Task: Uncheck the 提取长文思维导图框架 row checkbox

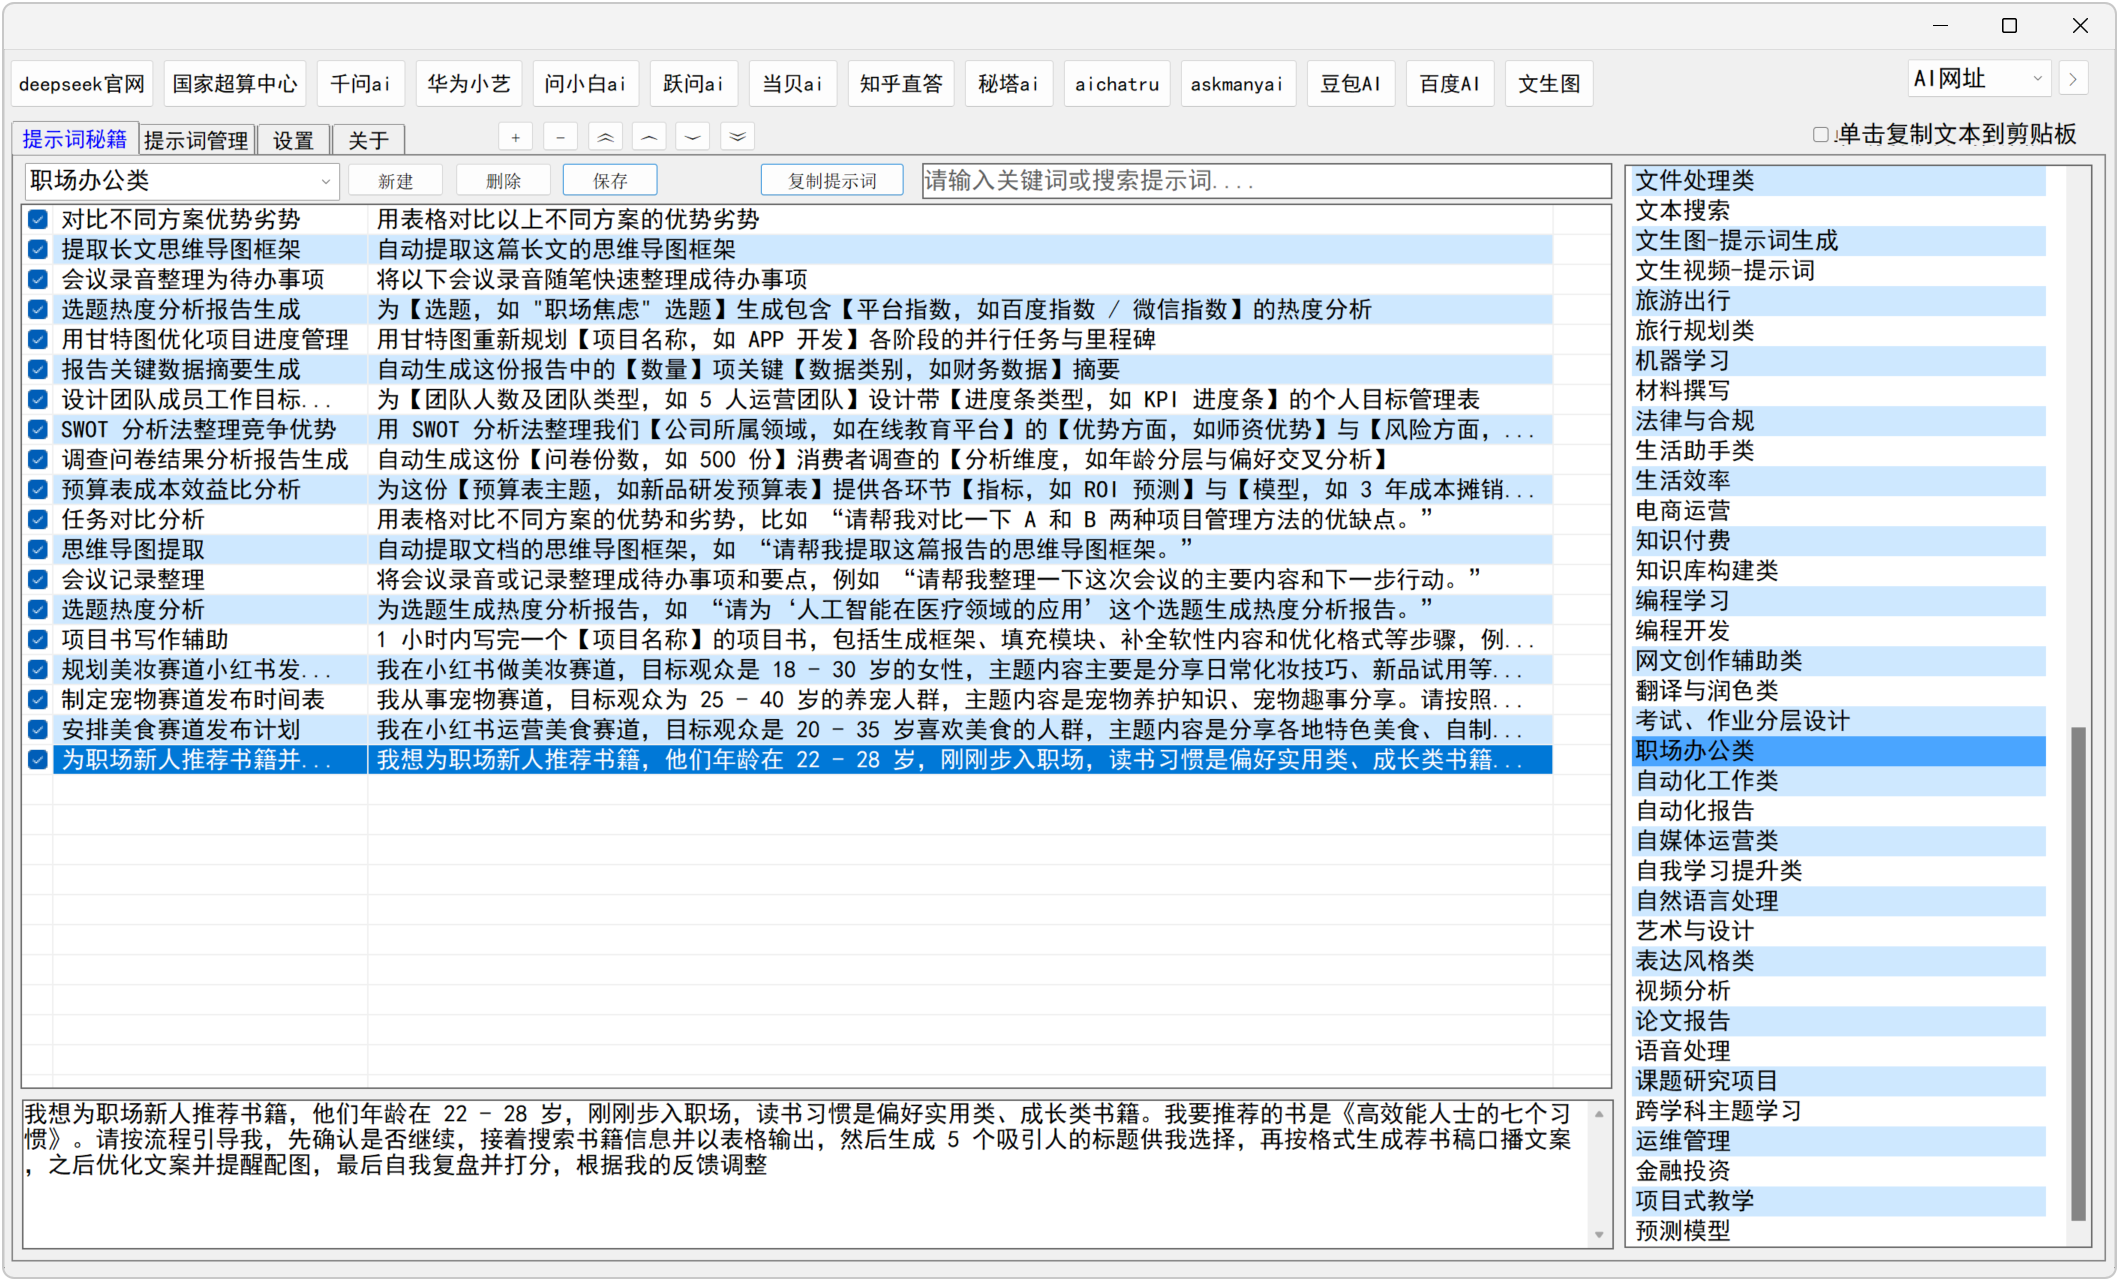Action: click(38, 249)
